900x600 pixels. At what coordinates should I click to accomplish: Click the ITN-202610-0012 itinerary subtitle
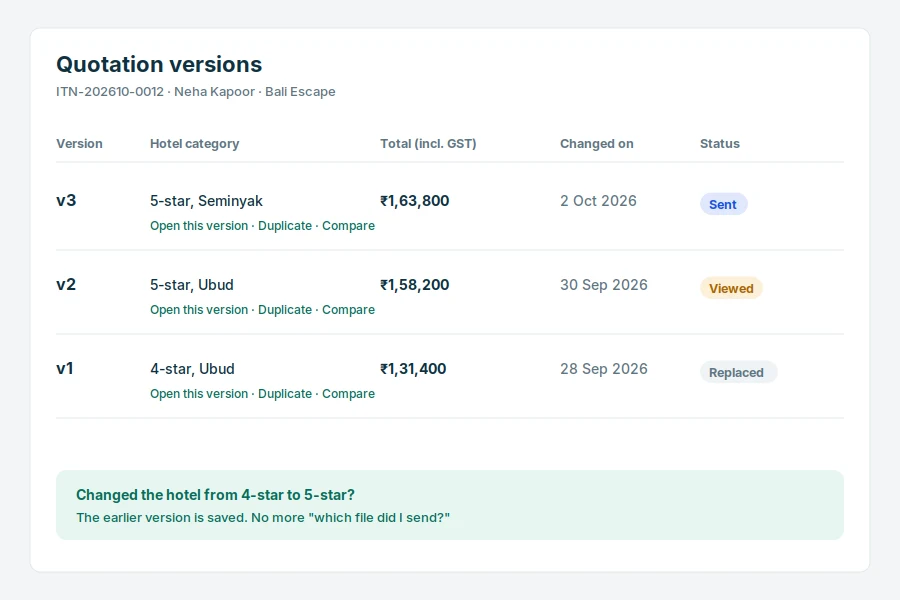[x=196, y=92]
